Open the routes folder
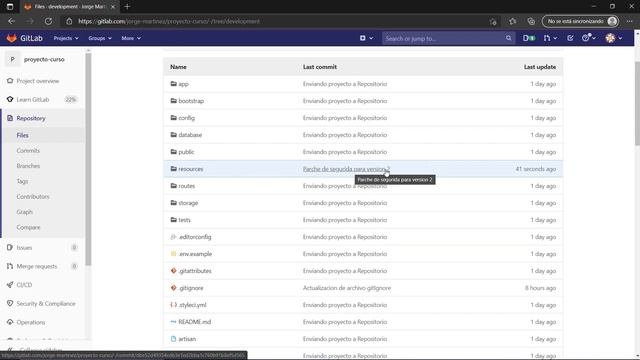Image resolution: width=640 pixels, height=360 pixels. coord(187,186)
